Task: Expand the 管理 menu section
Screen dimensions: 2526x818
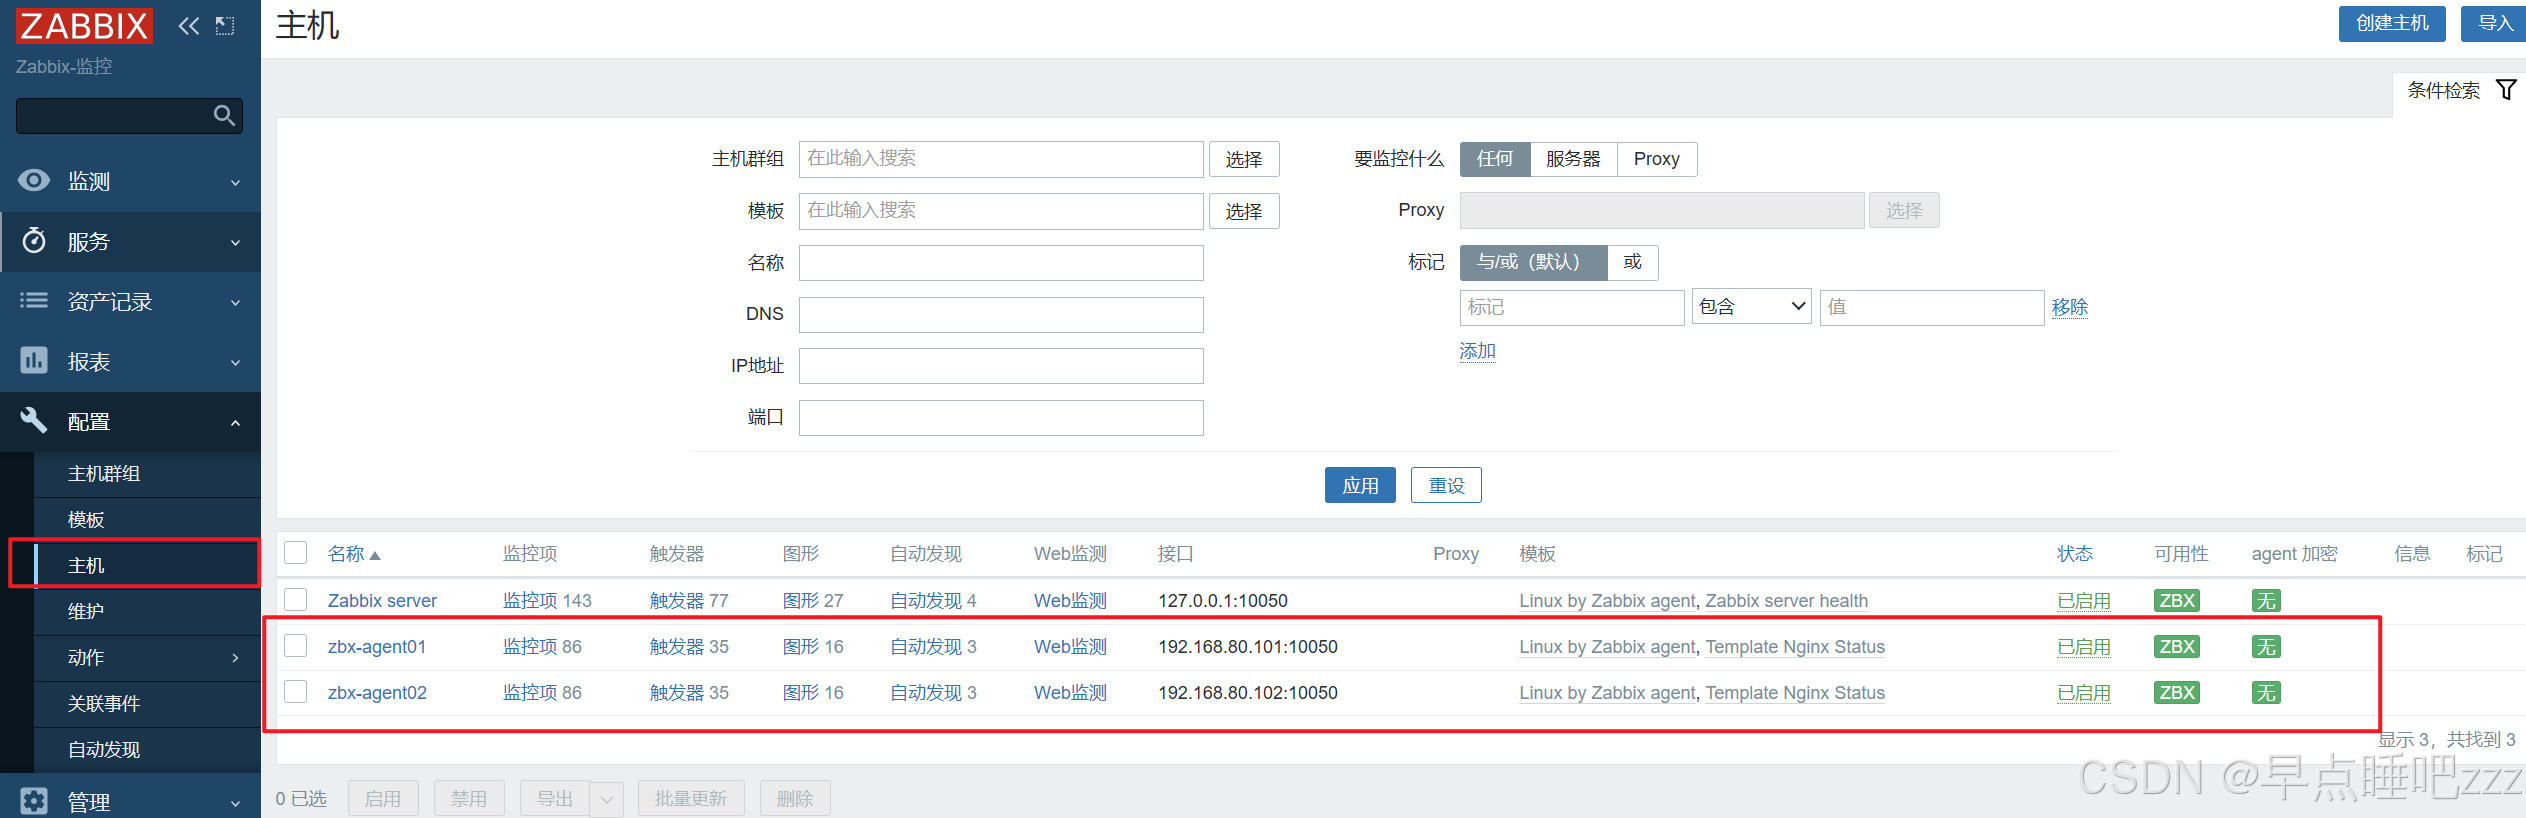Action: [x=235, y=802]
